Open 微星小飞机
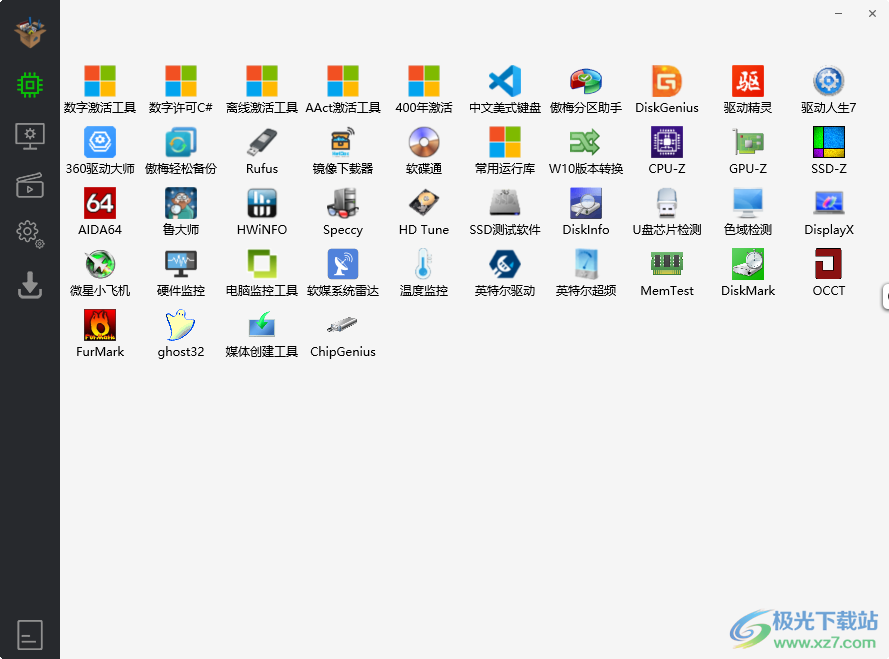The height and width of the screenshot is (659, 889). pos(100,264)
